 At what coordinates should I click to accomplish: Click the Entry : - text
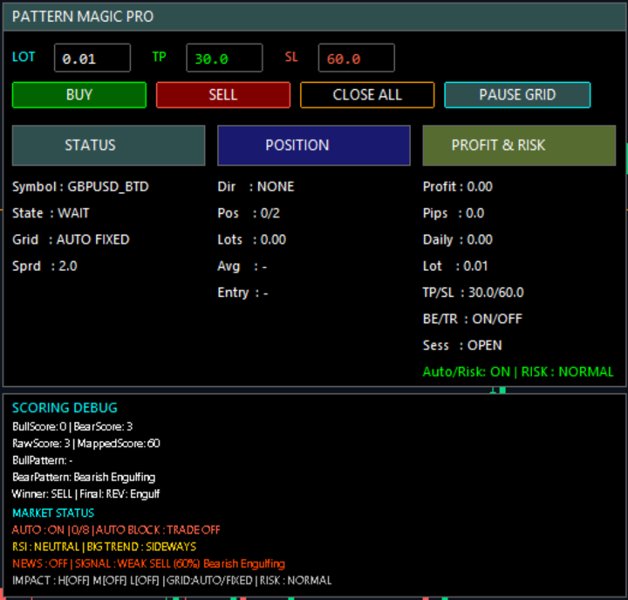click(243, 292)
